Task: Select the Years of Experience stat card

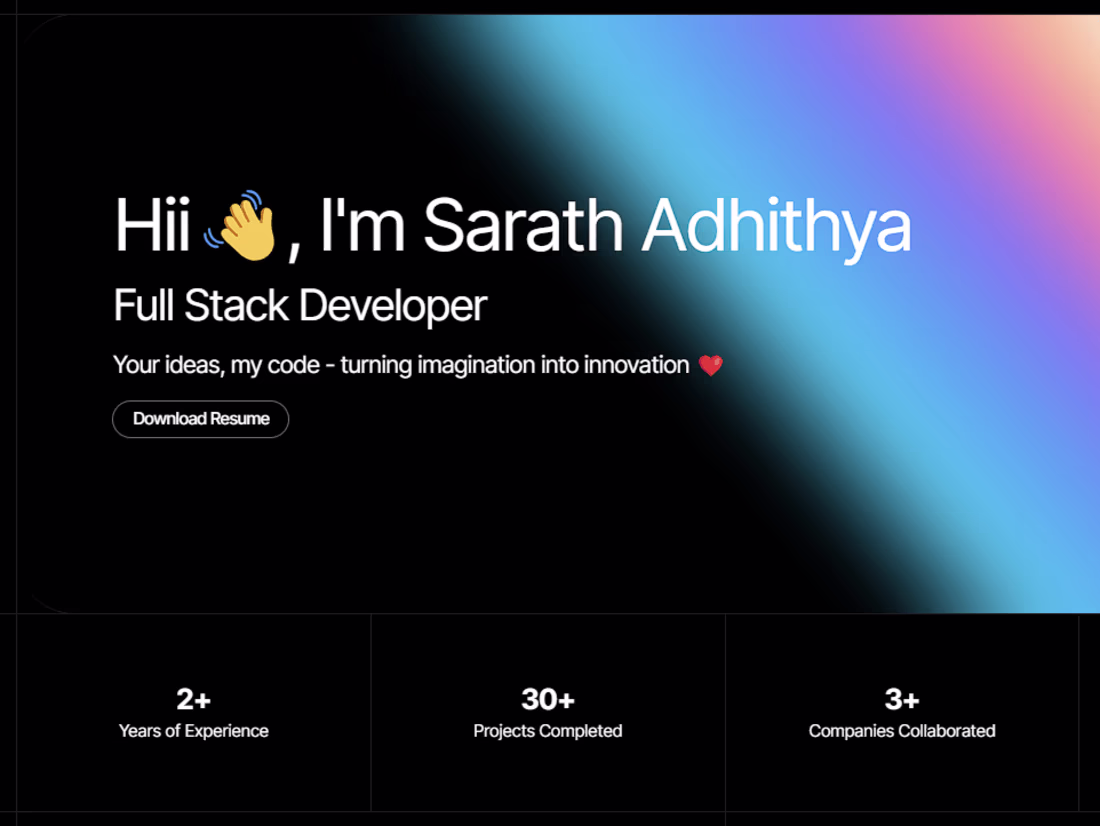Action: tap(191, 712)
